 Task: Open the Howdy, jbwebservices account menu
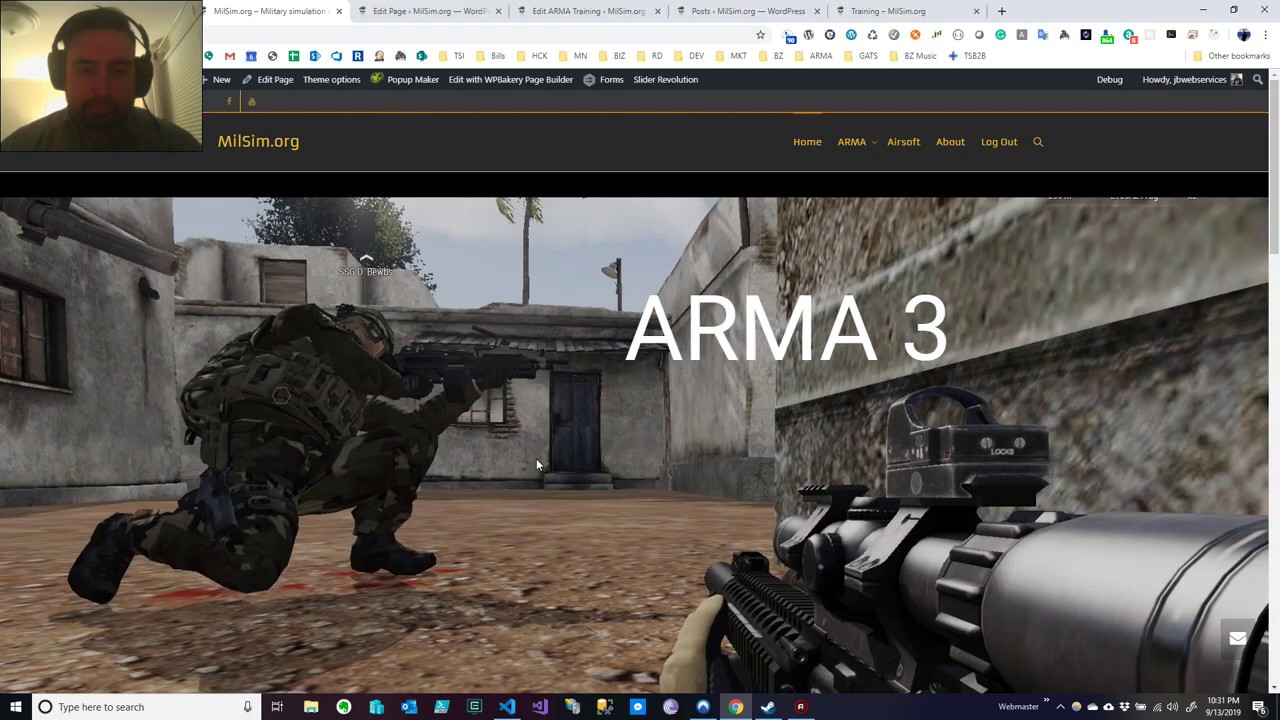1192,80
